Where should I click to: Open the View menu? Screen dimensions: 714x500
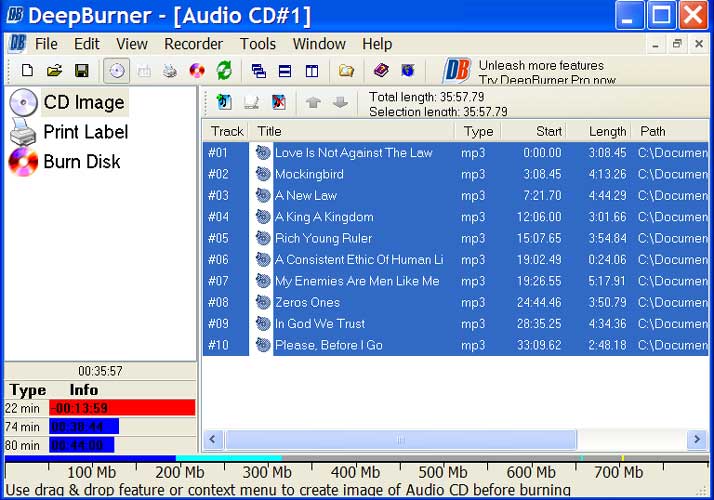(x=132, y=44)
